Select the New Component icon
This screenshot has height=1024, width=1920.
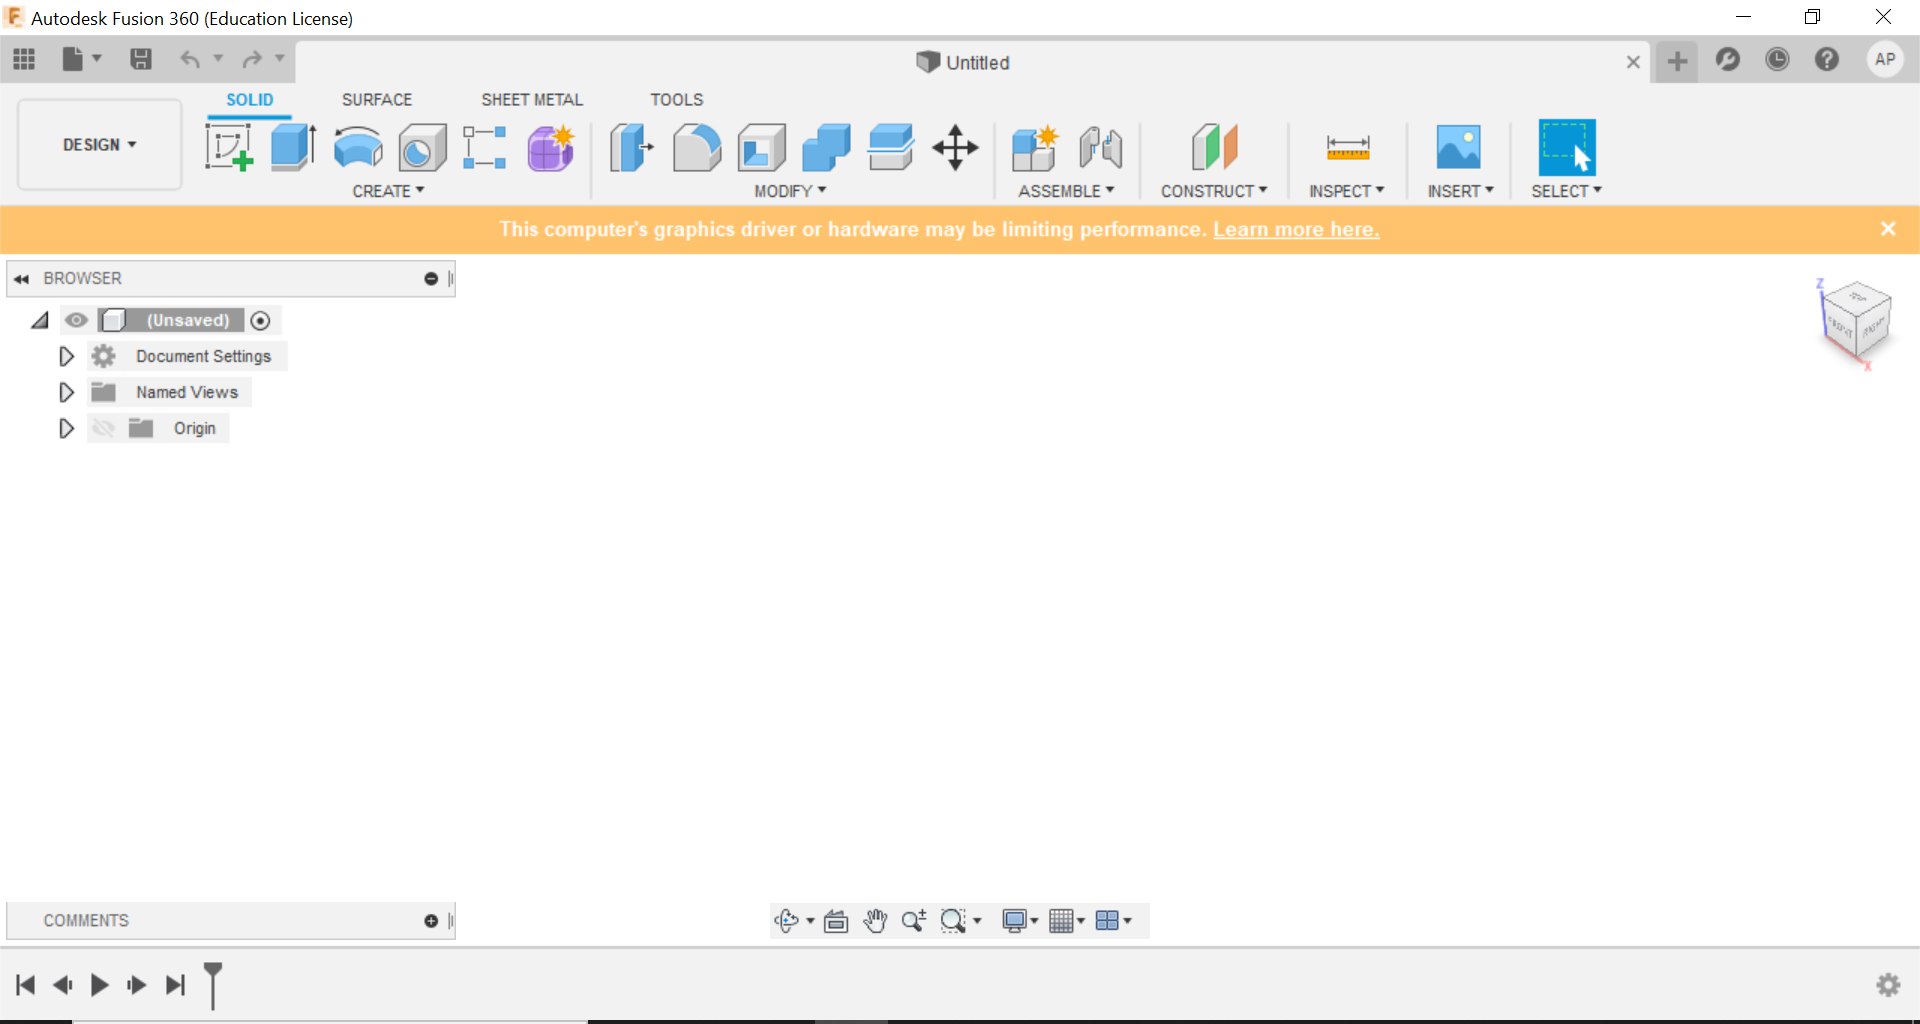pos(1035,148)
